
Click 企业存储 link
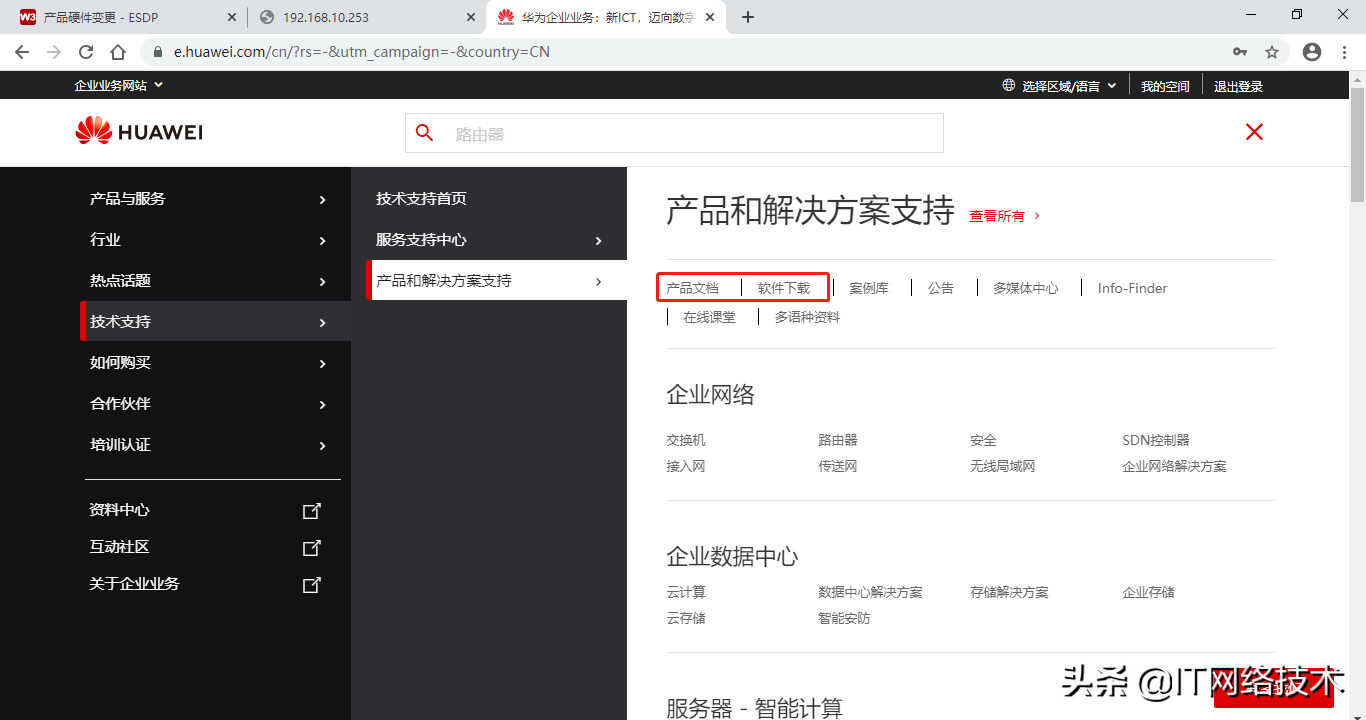point(1148,592)
